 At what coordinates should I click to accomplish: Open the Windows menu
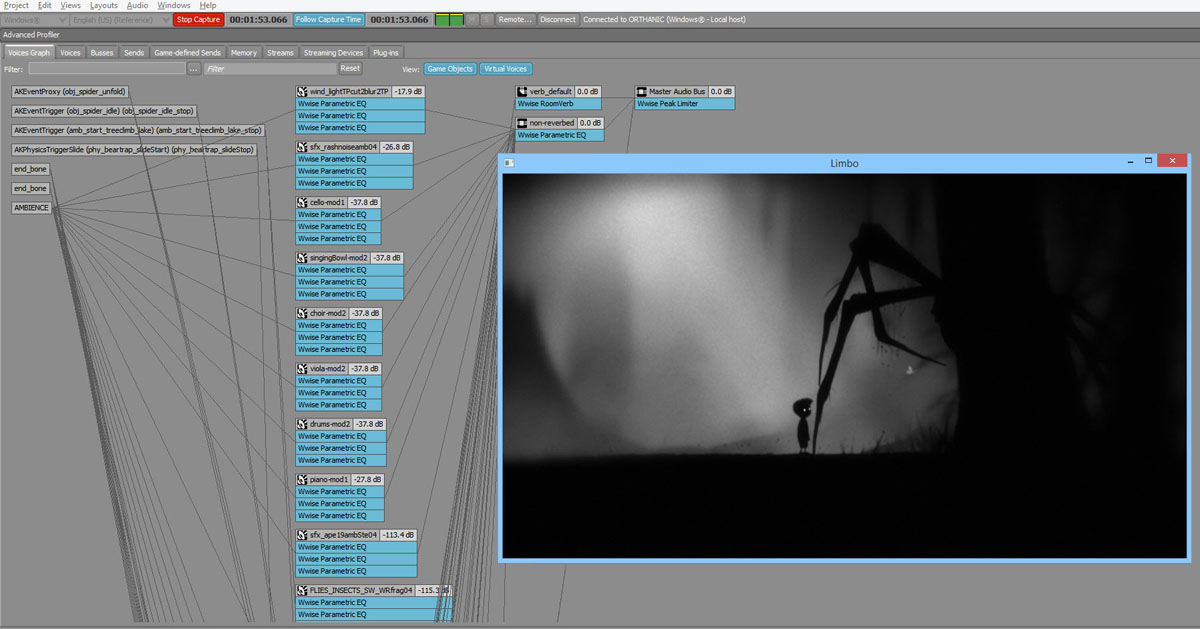pyautogui.click(x=174, y=5)
